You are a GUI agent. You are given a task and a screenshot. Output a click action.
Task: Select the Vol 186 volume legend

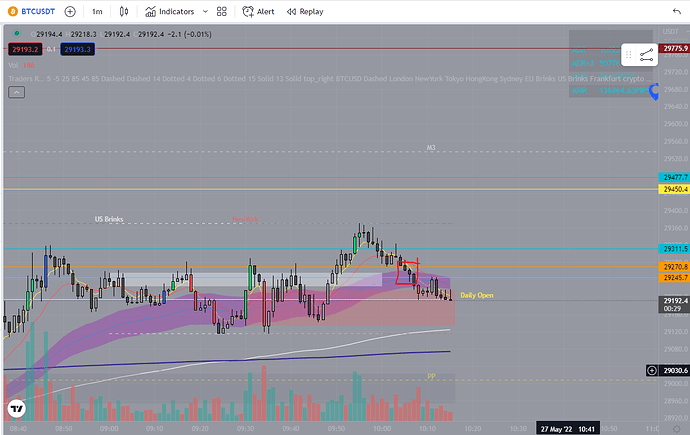pos(21,65)
